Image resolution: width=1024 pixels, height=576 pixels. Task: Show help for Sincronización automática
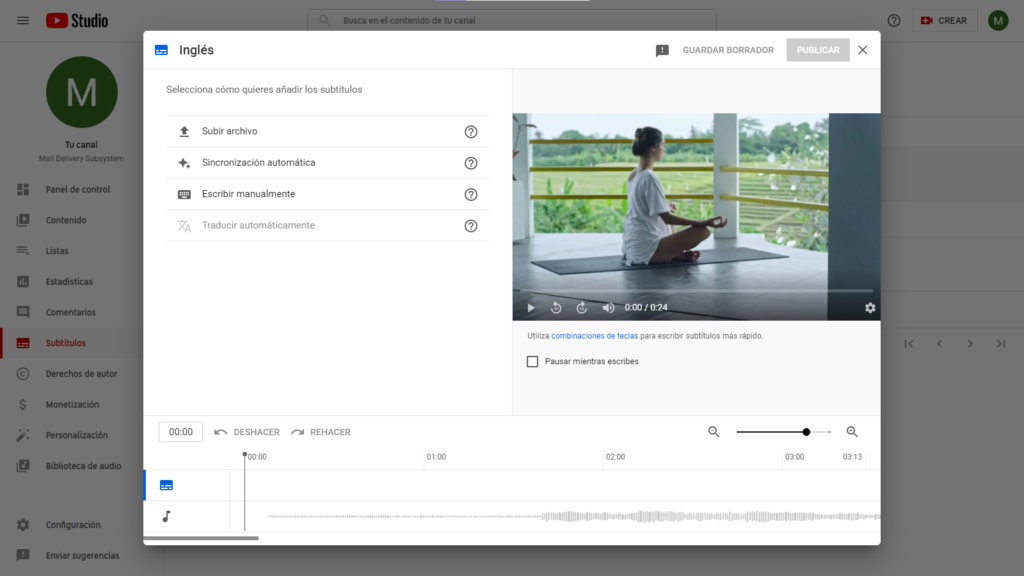pos(471,163)
